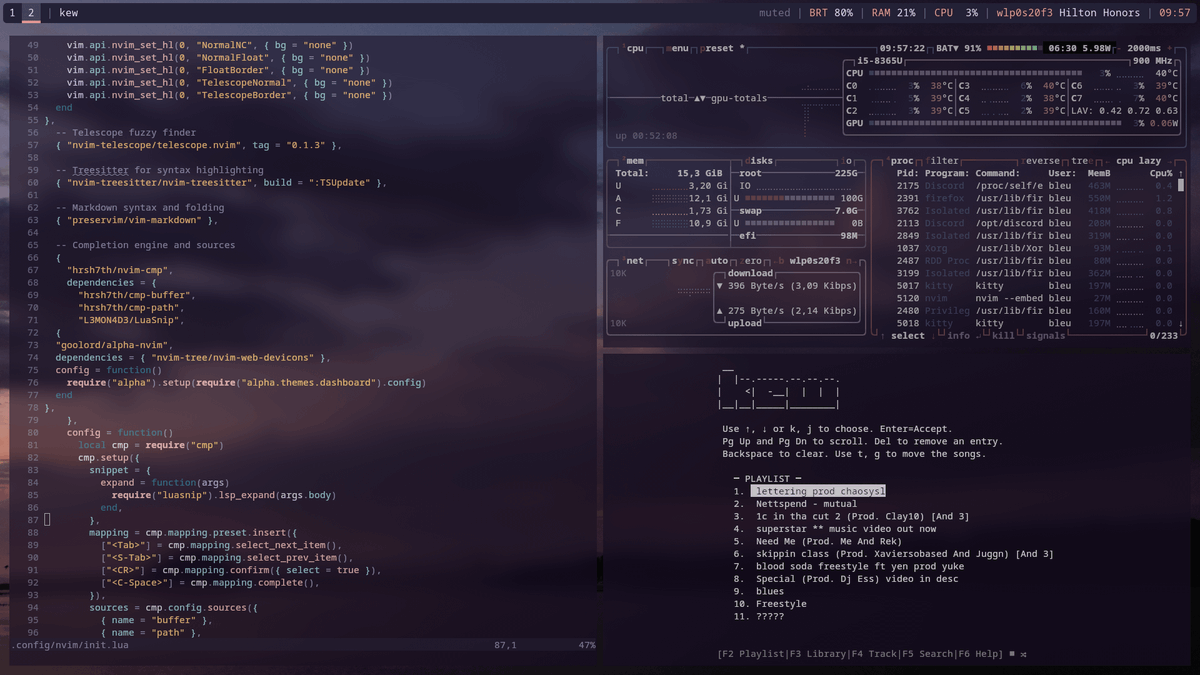Viewport: 1200px width, 675px height.
Task: Toggle 'tree' view in btop proc box
Action: [1081, 160]
